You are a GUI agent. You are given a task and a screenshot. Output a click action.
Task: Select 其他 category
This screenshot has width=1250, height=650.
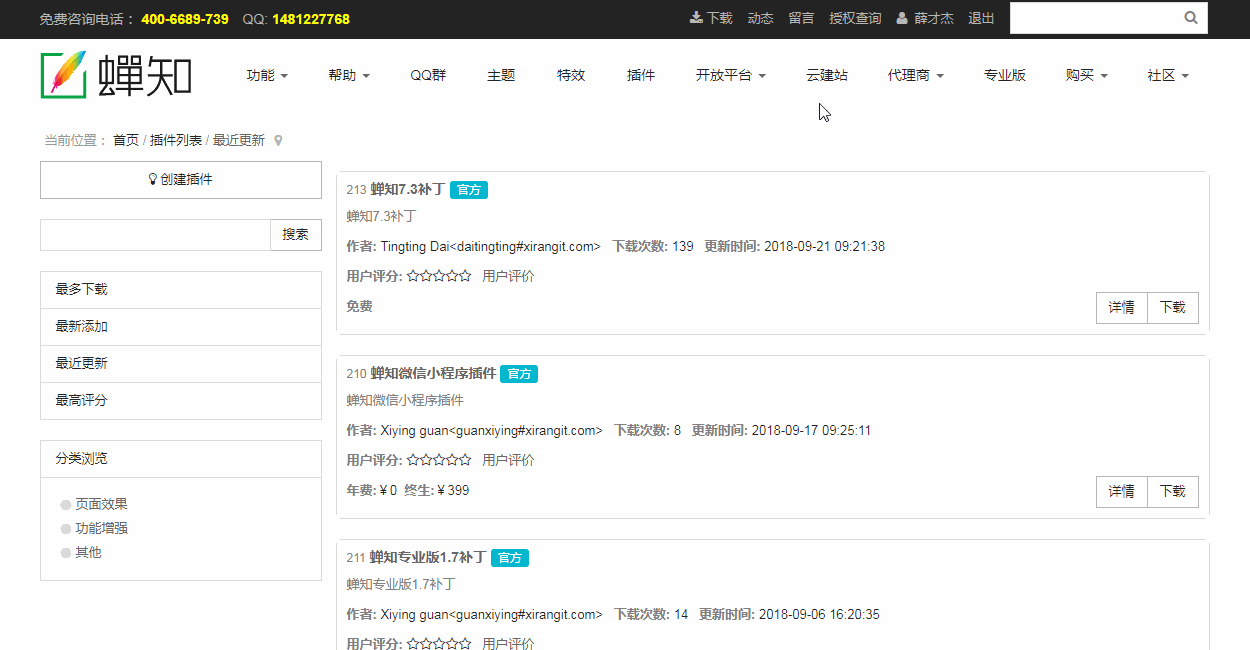click(88, 552)
